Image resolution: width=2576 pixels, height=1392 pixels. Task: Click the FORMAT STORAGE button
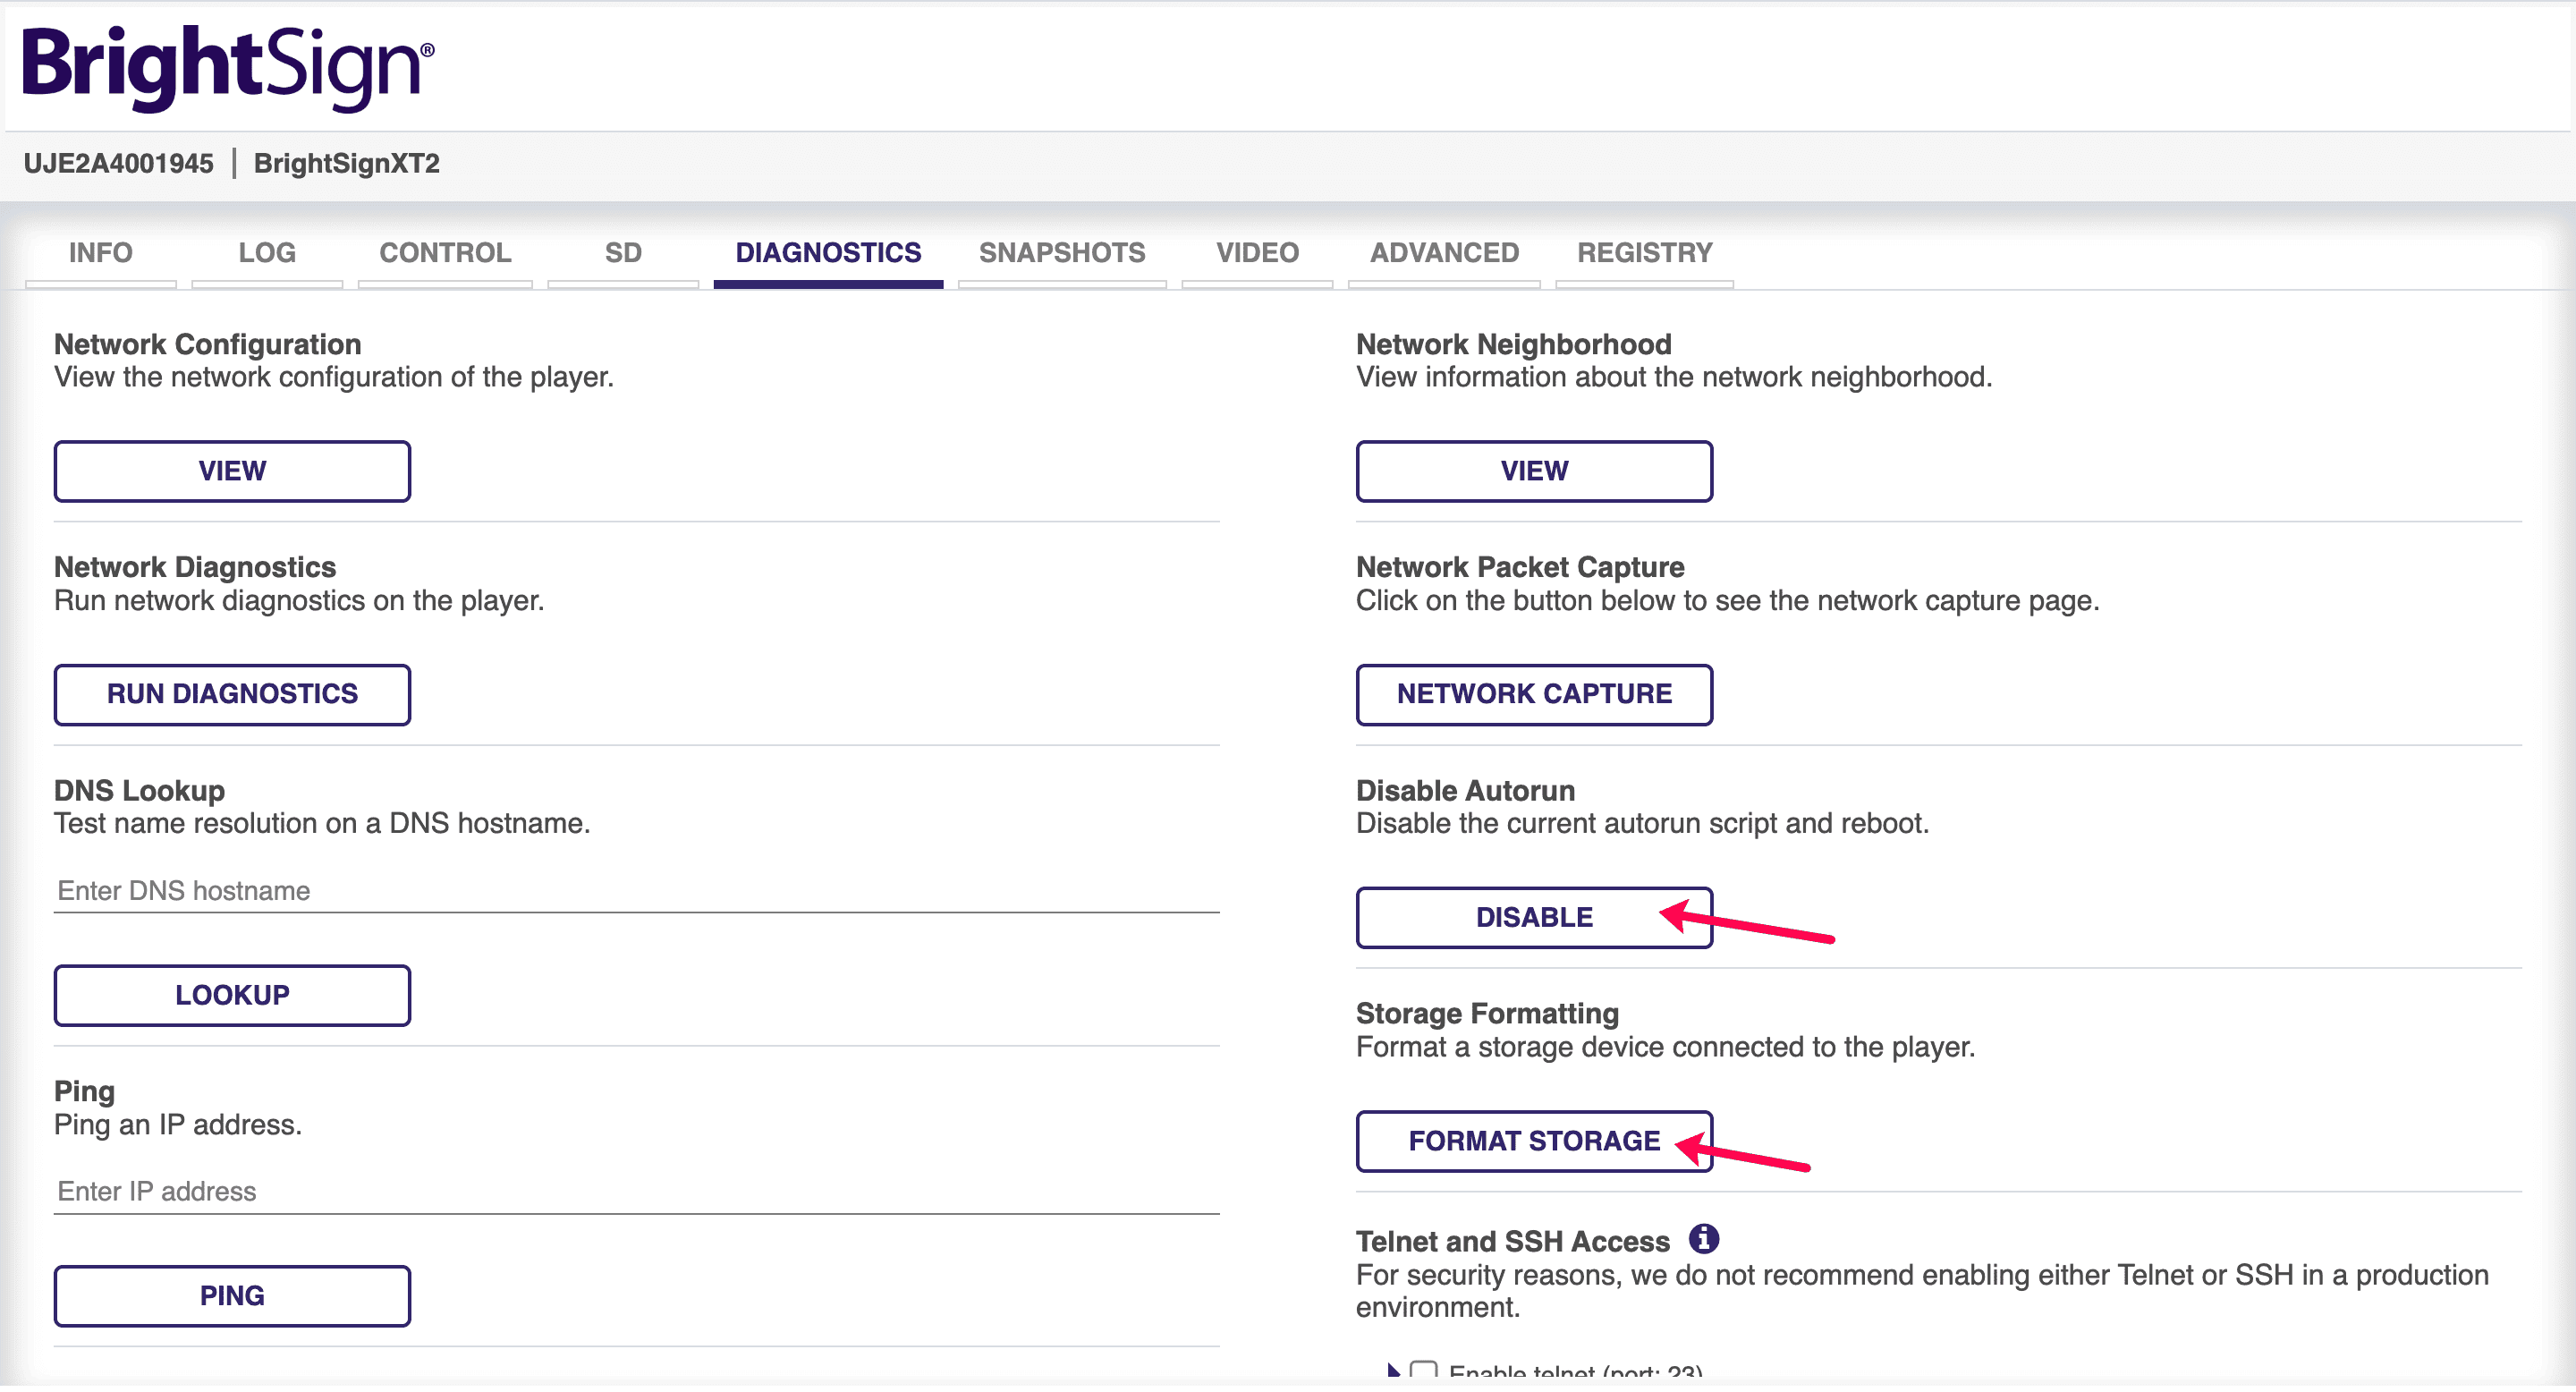pos(1533,1141)
